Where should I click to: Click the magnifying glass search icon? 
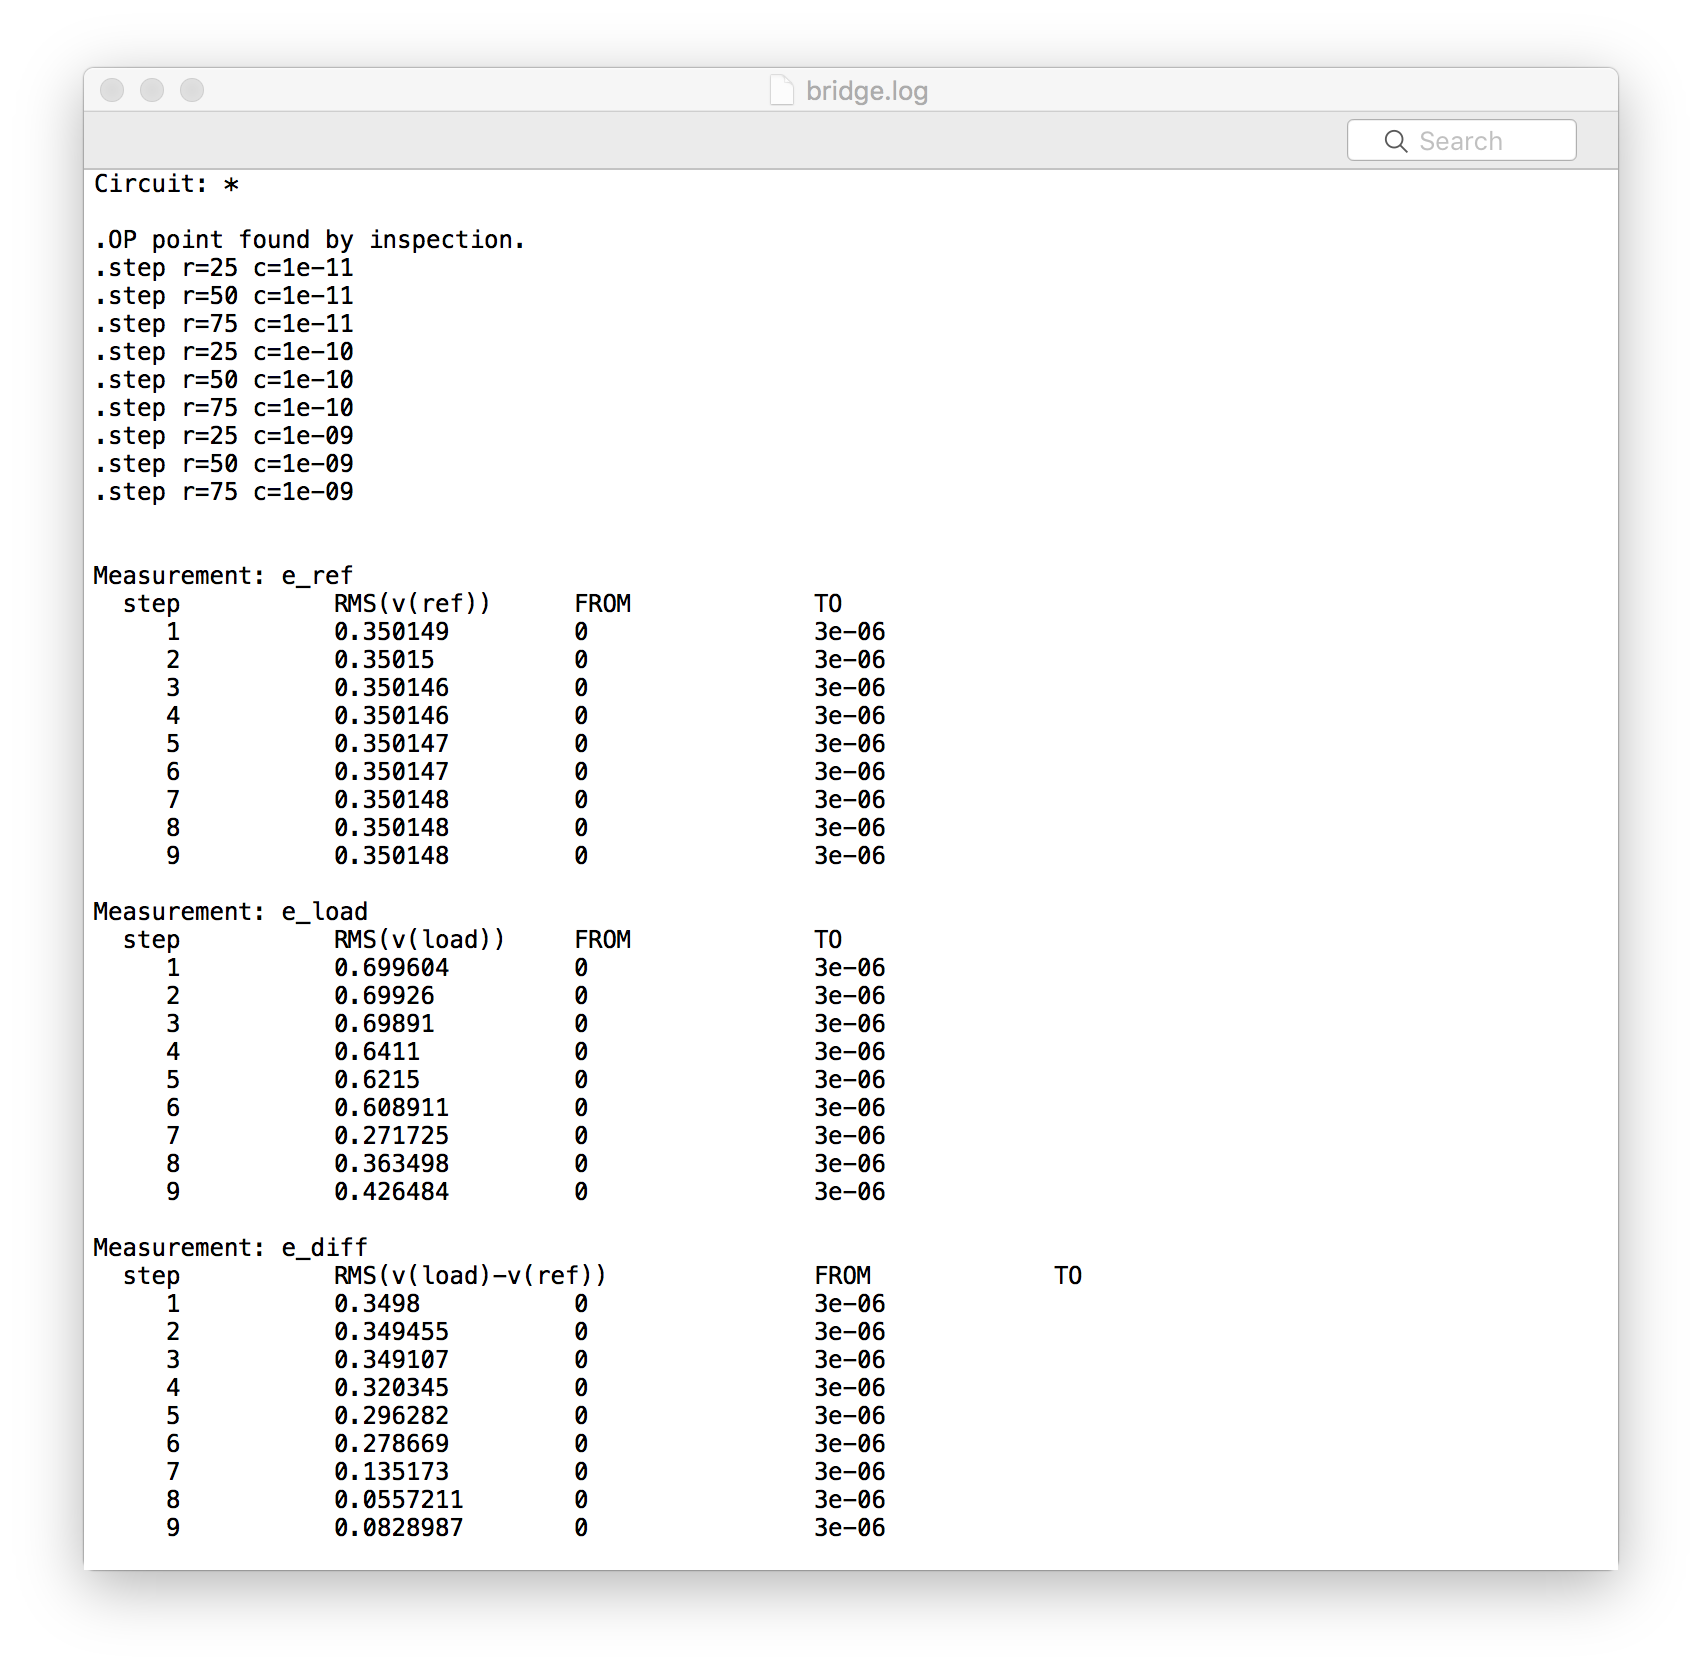[1395, 141]
